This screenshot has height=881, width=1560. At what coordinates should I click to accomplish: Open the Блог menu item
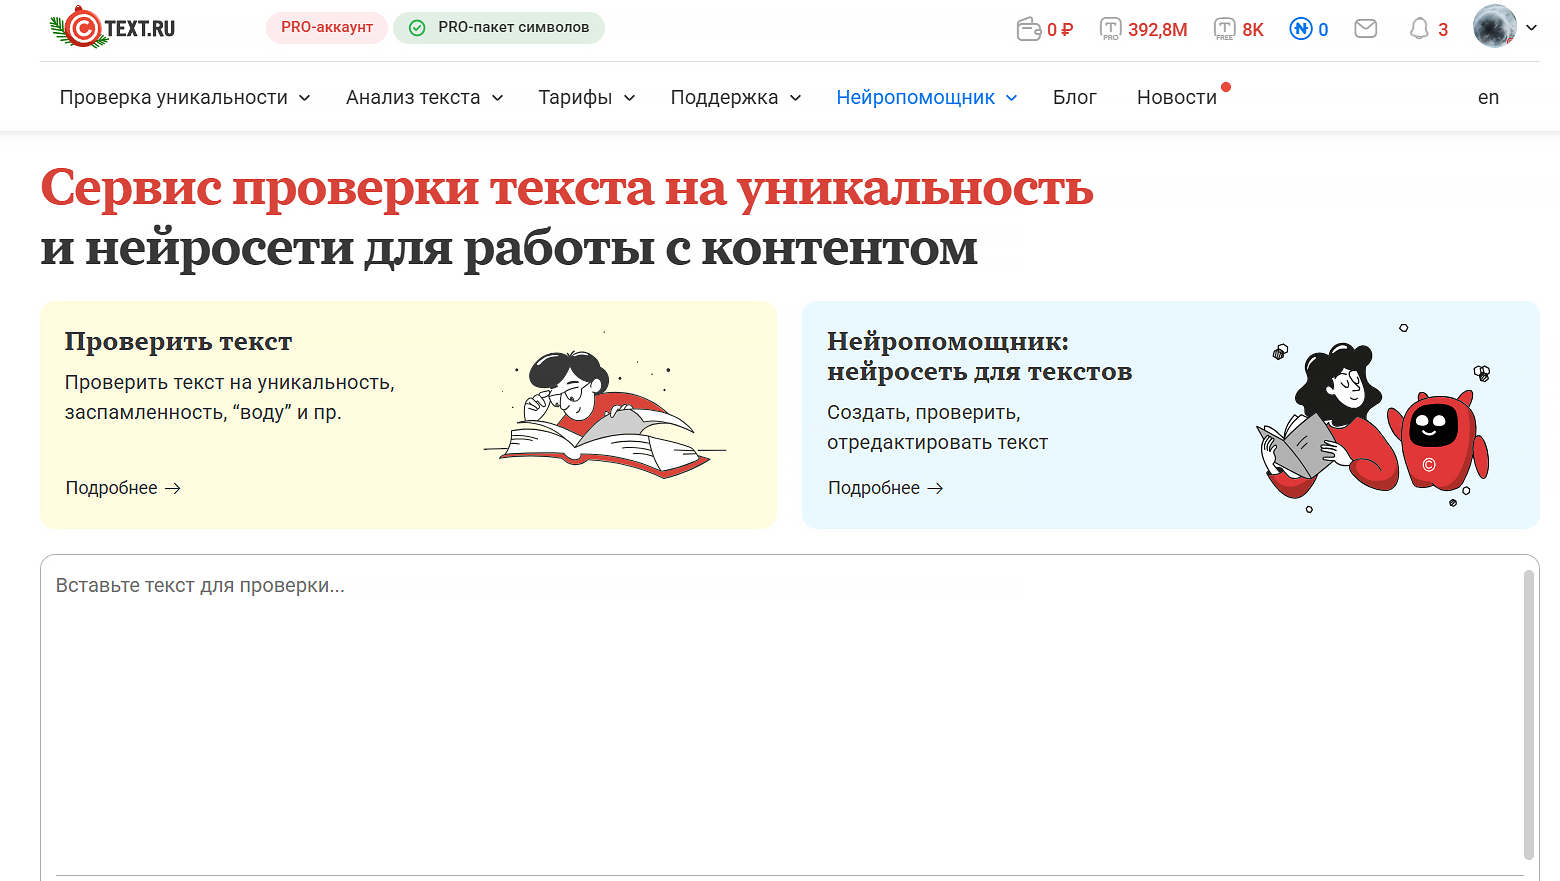(x=1074, y=97)
